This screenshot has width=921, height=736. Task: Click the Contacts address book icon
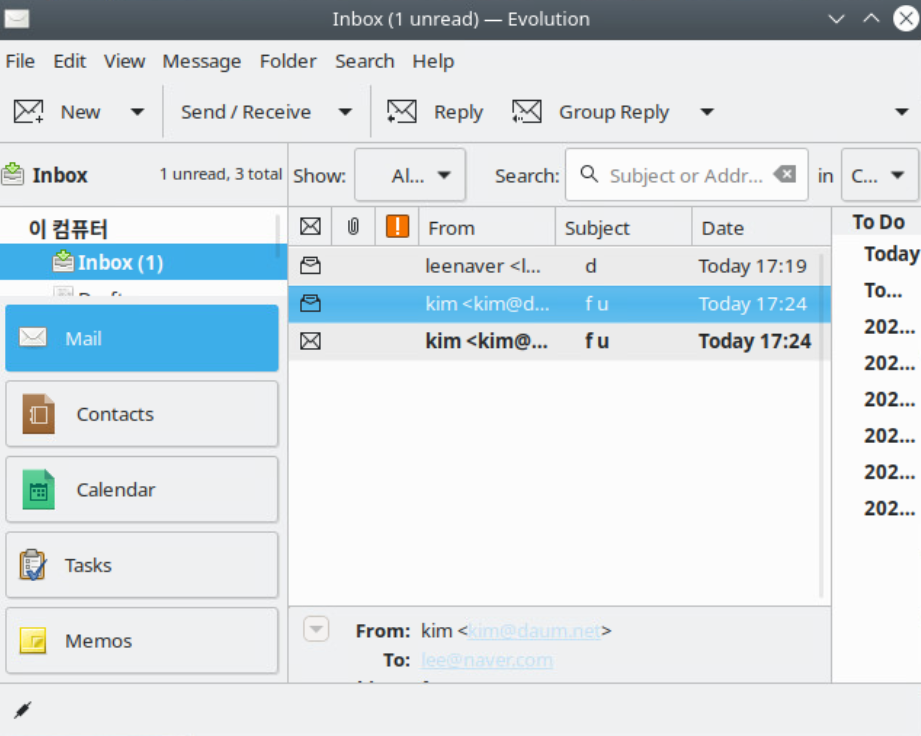pos(38,414)
